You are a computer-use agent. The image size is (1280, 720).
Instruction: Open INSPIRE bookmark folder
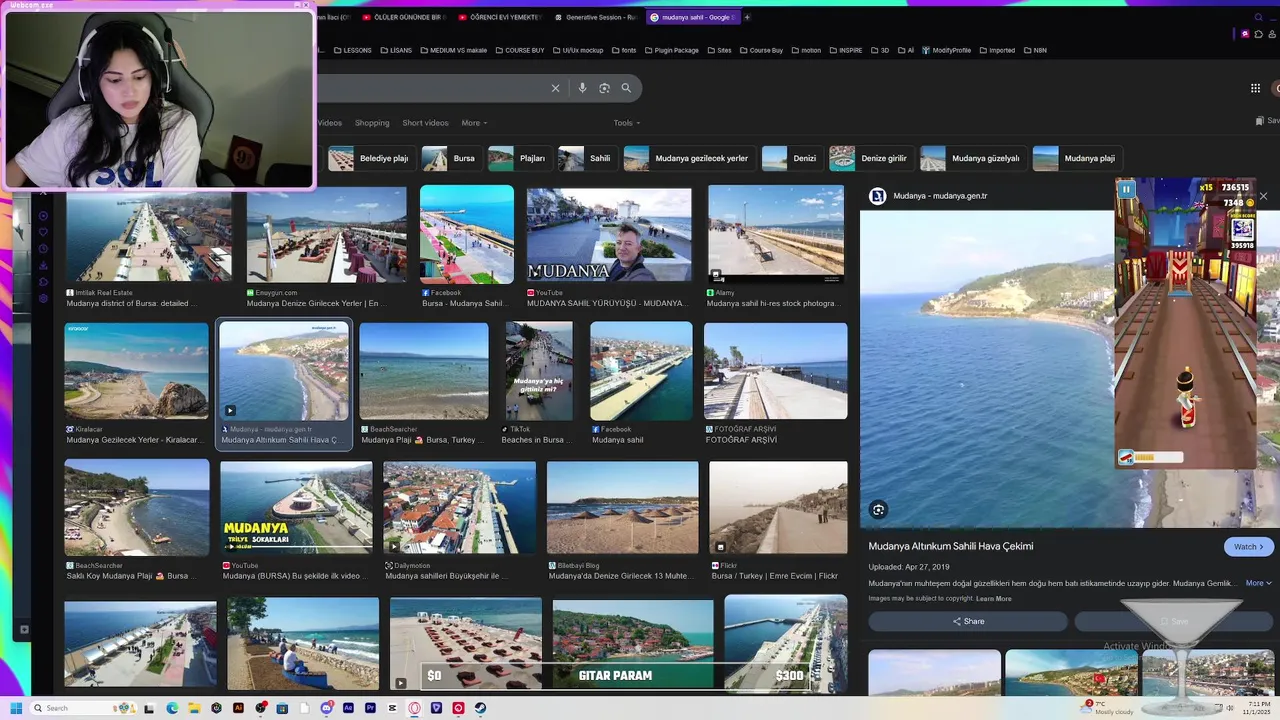pos(845,50)
